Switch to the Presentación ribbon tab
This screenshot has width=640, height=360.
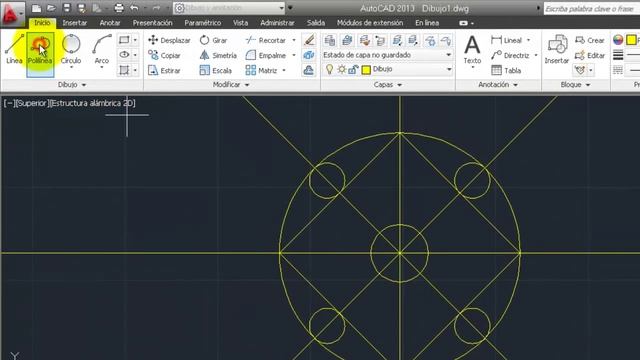(x=153, y=23)
